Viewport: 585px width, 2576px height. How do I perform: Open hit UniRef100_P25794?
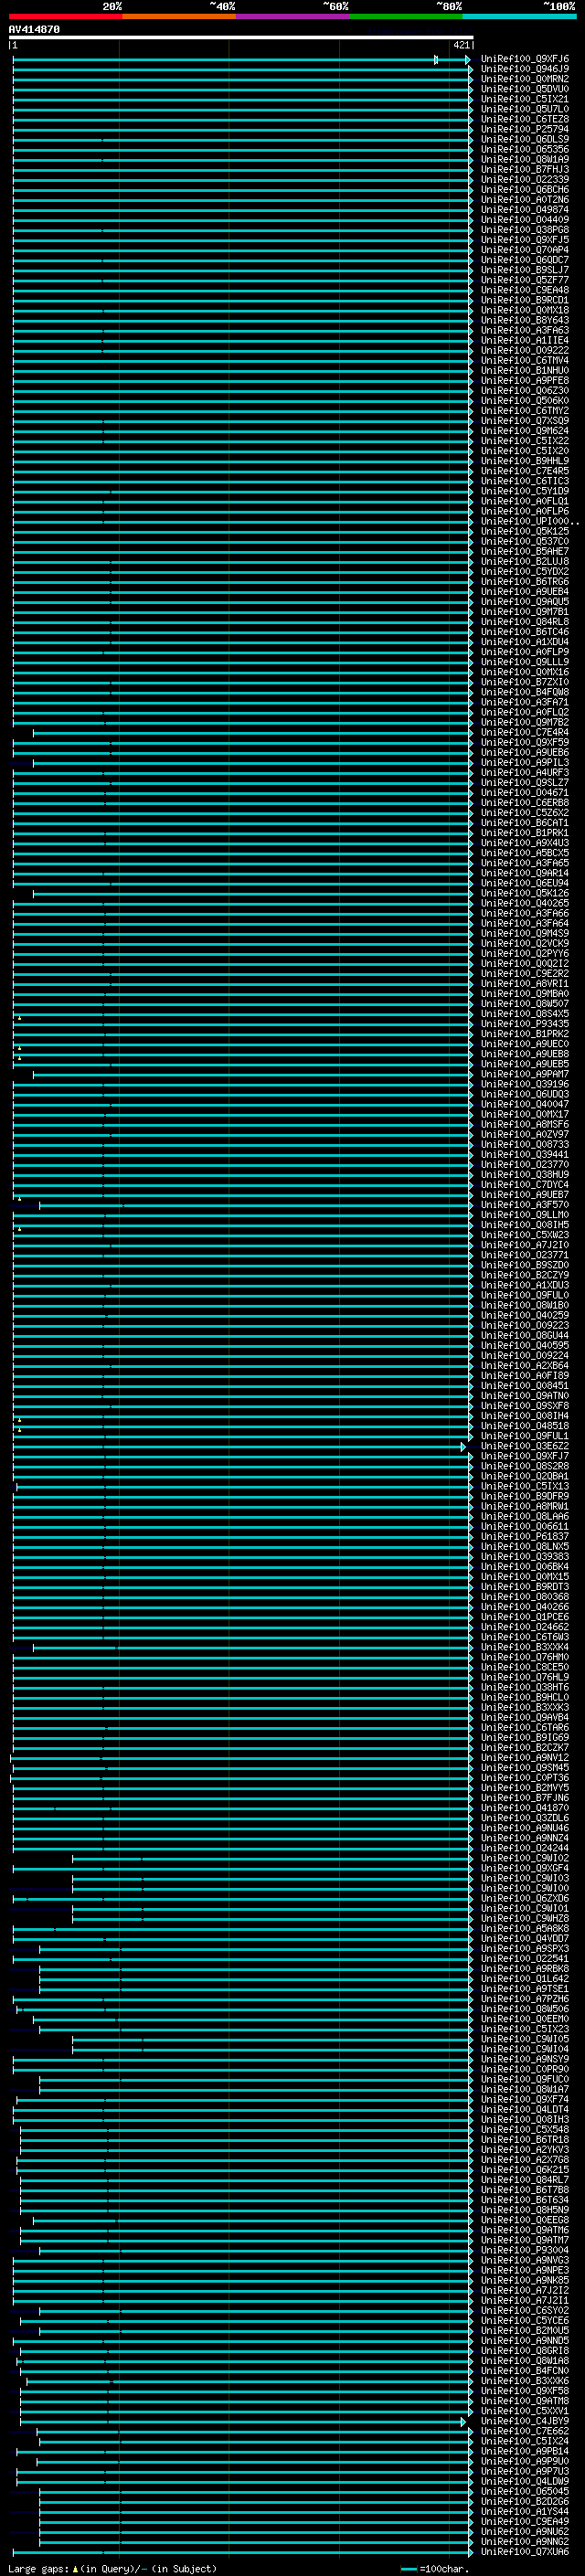coord(525,129)
